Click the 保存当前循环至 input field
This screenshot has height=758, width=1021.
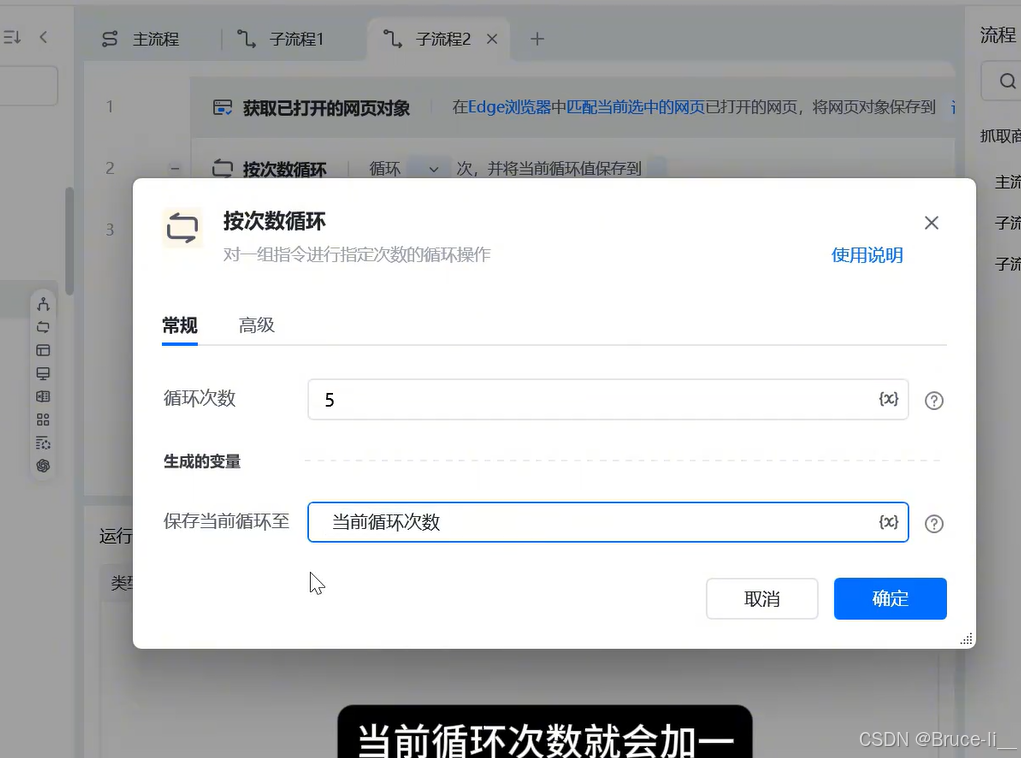coord(608,522)
